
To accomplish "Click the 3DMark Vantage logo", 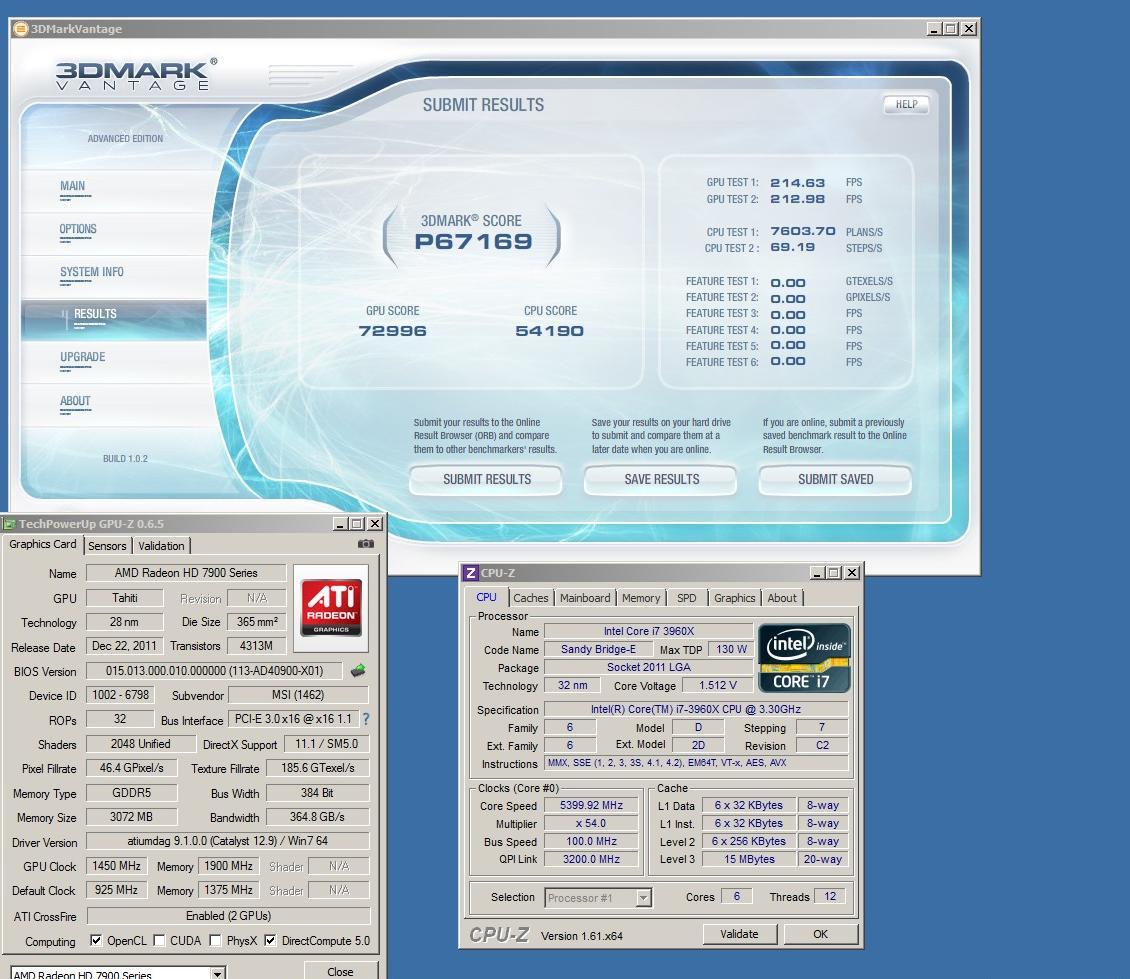I will (x=136, y=74).
